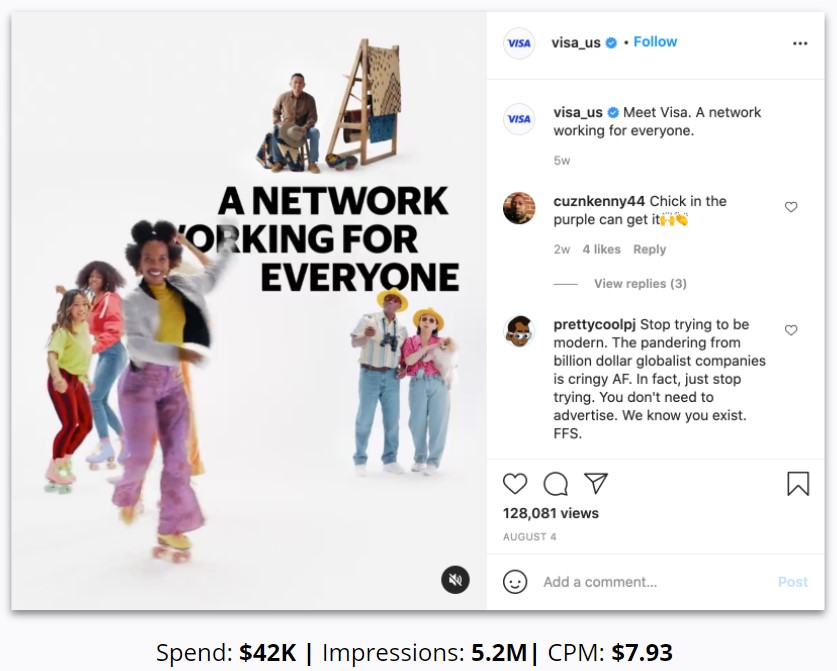Expand View replies (3)
Image resolution: width=837 pixels, height=671 pixels.
coord(640,283)
